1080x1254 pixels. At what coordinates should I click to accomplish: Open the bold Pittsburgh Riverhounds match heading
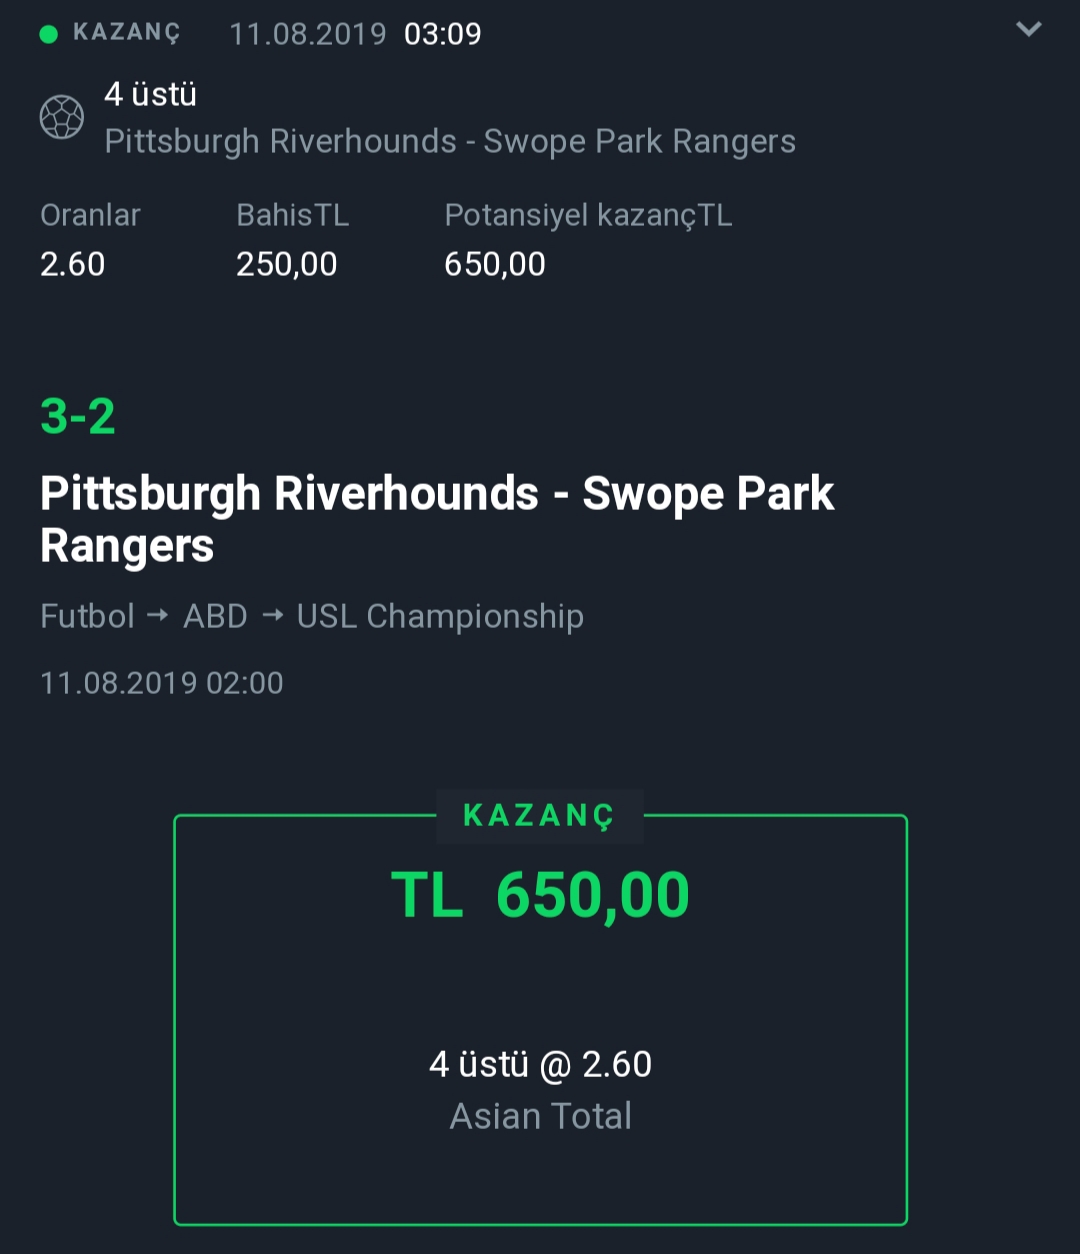click(437, 519)
